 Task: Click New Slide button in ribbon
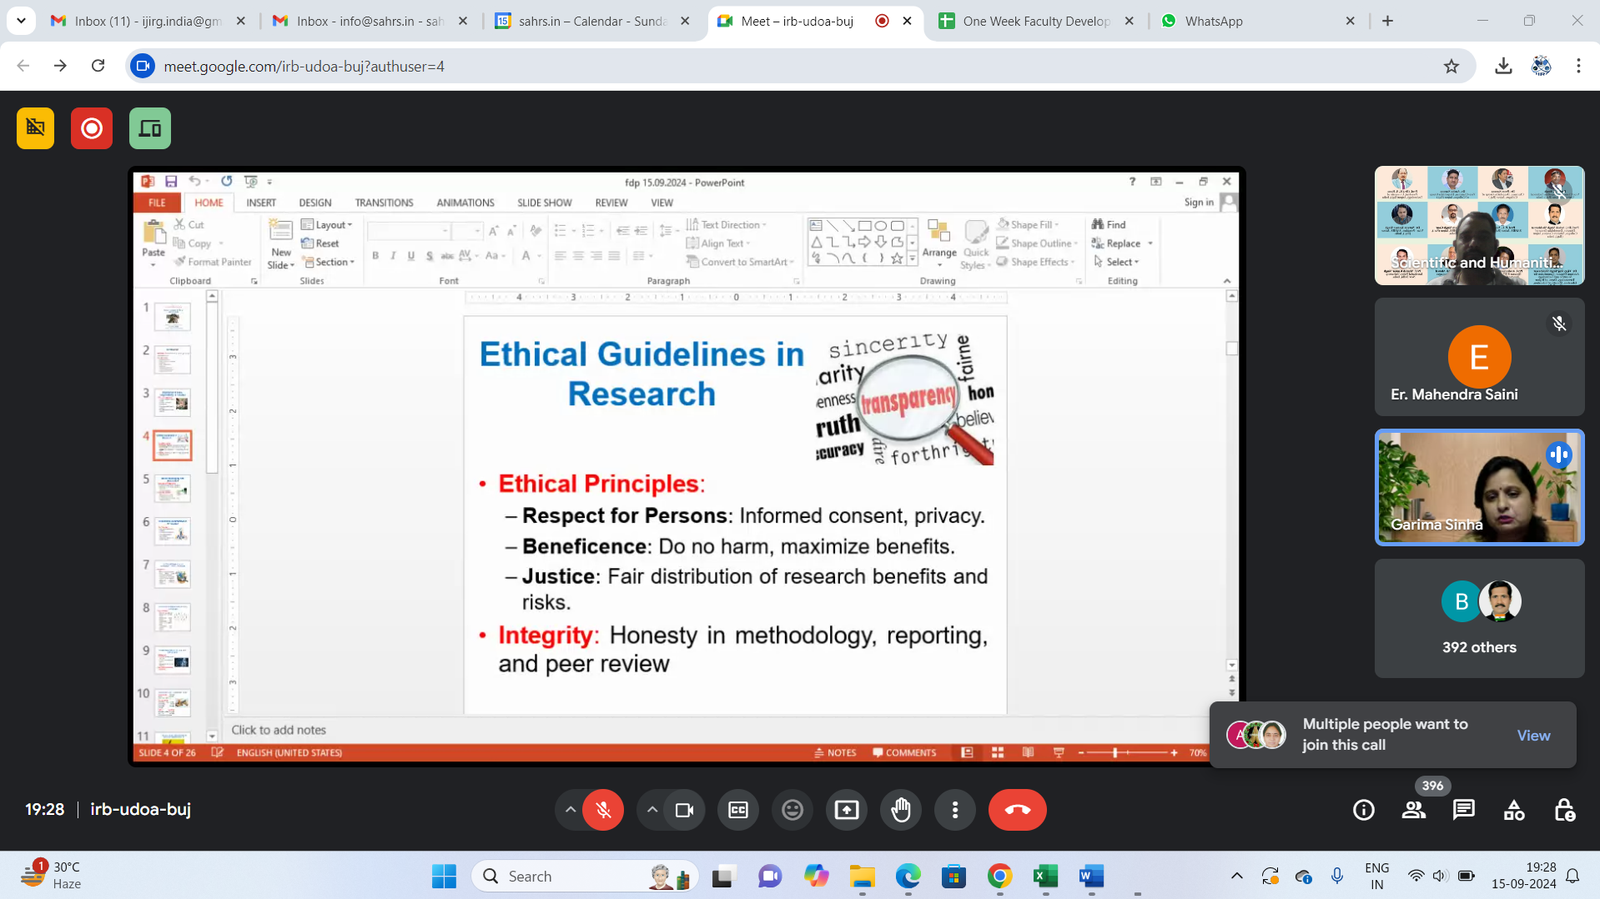coord(281,243)
